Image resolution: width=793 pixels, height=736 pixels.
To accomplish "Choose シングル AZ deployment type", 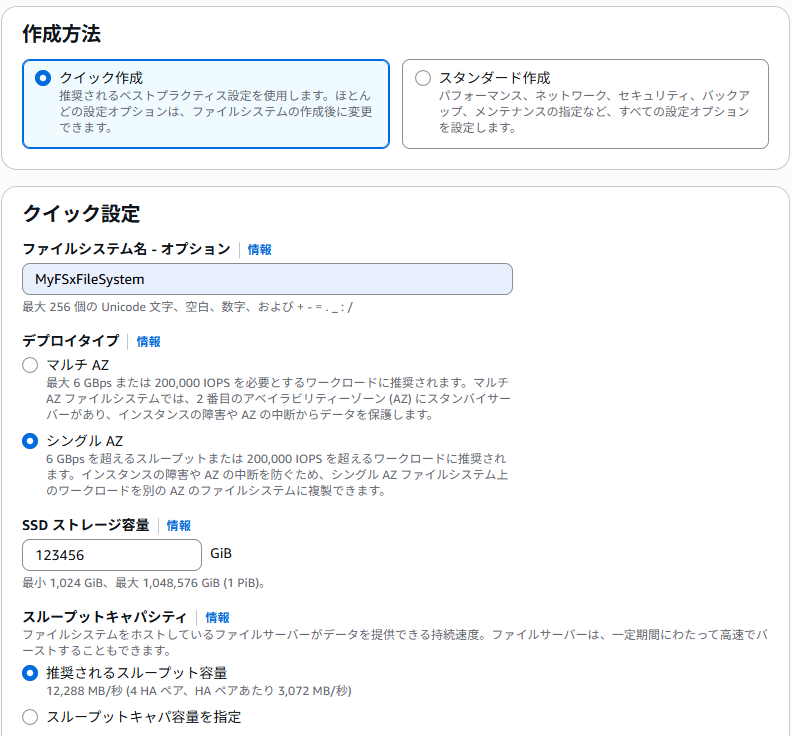I will (30, 441).
